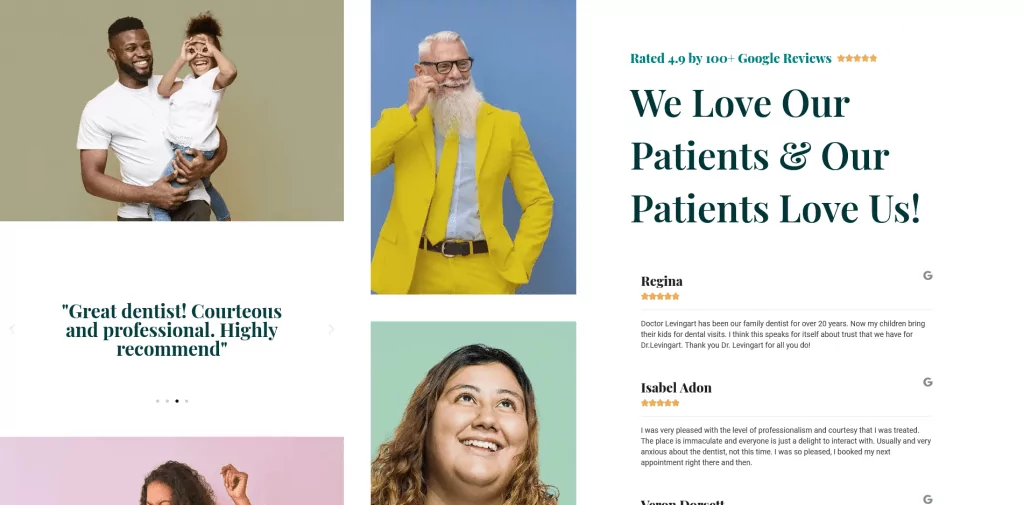Click the five-star rating under Regina
Viewport: 1024px width, 505px height.
click(x=660, y=297)
